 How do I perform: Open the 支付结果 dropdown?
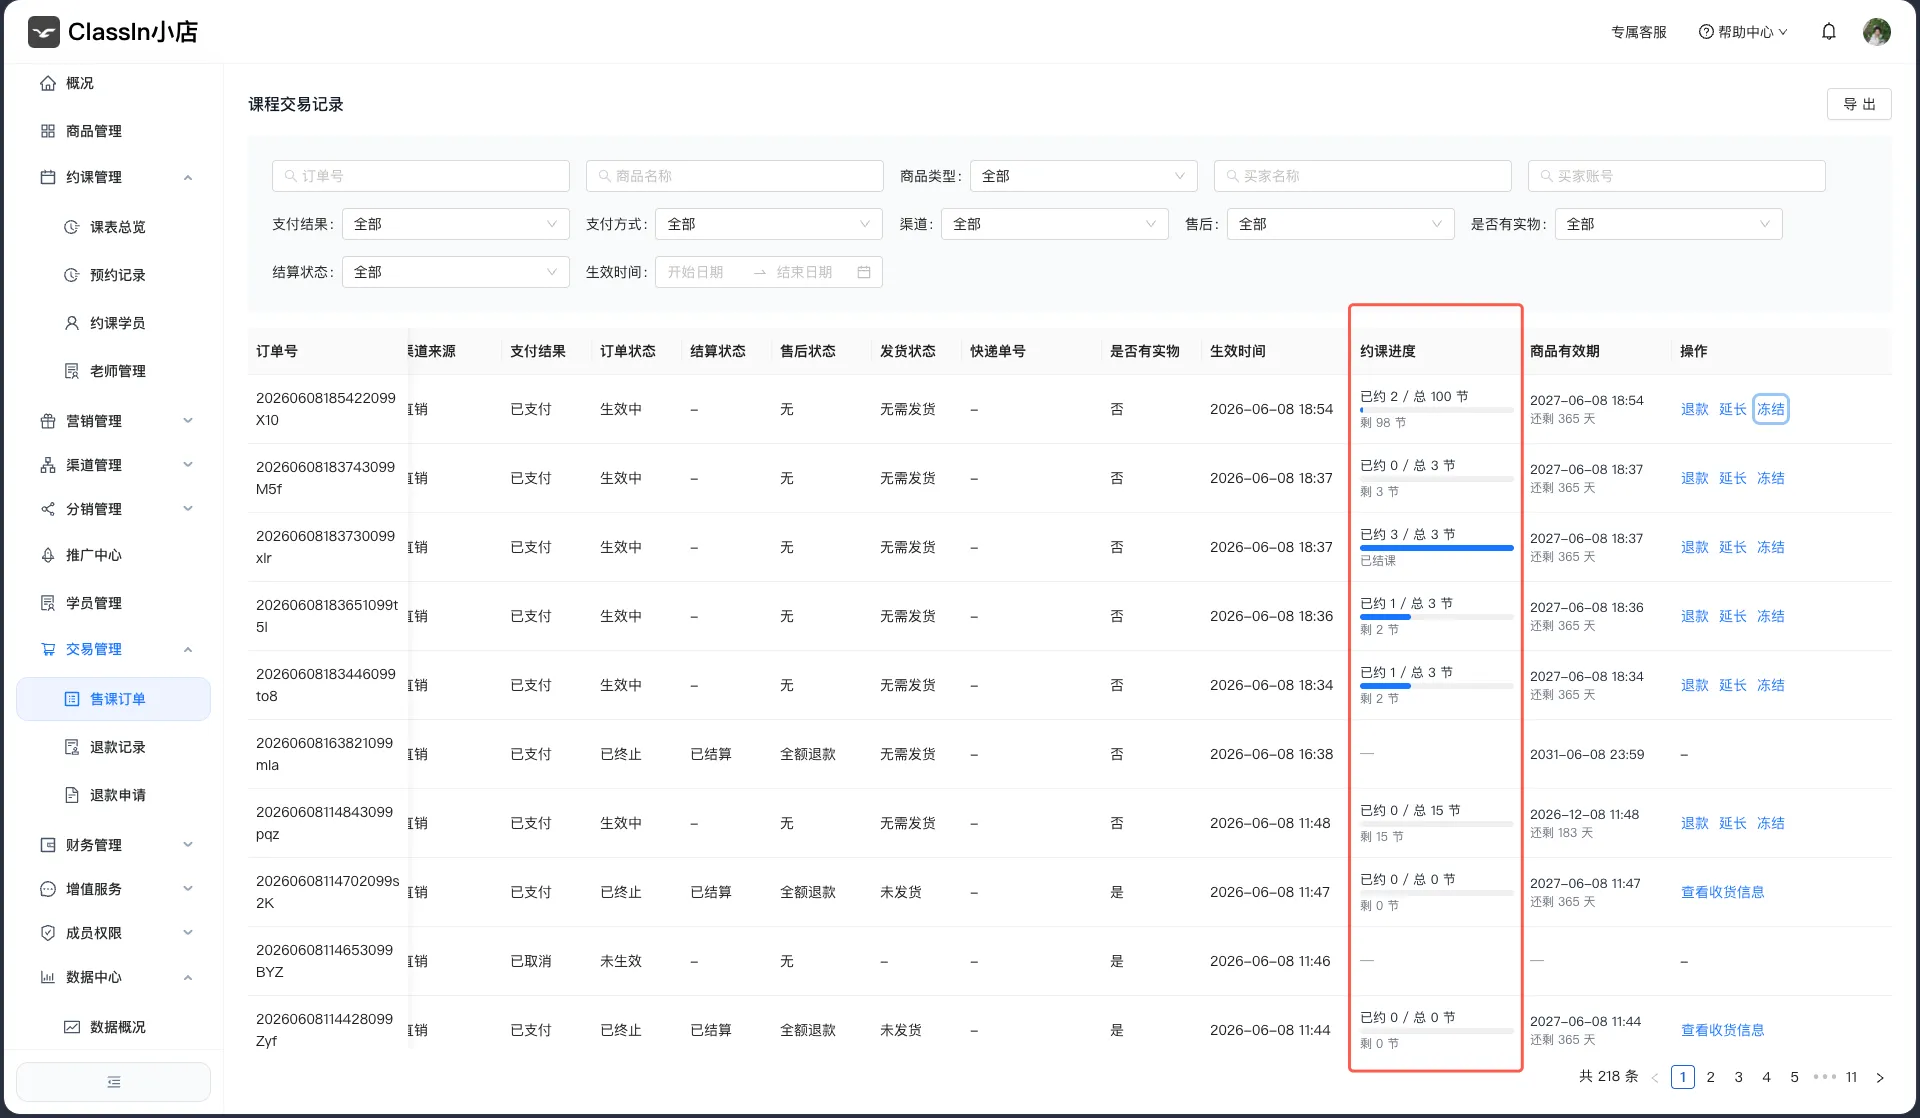click(x=456, y=224)
